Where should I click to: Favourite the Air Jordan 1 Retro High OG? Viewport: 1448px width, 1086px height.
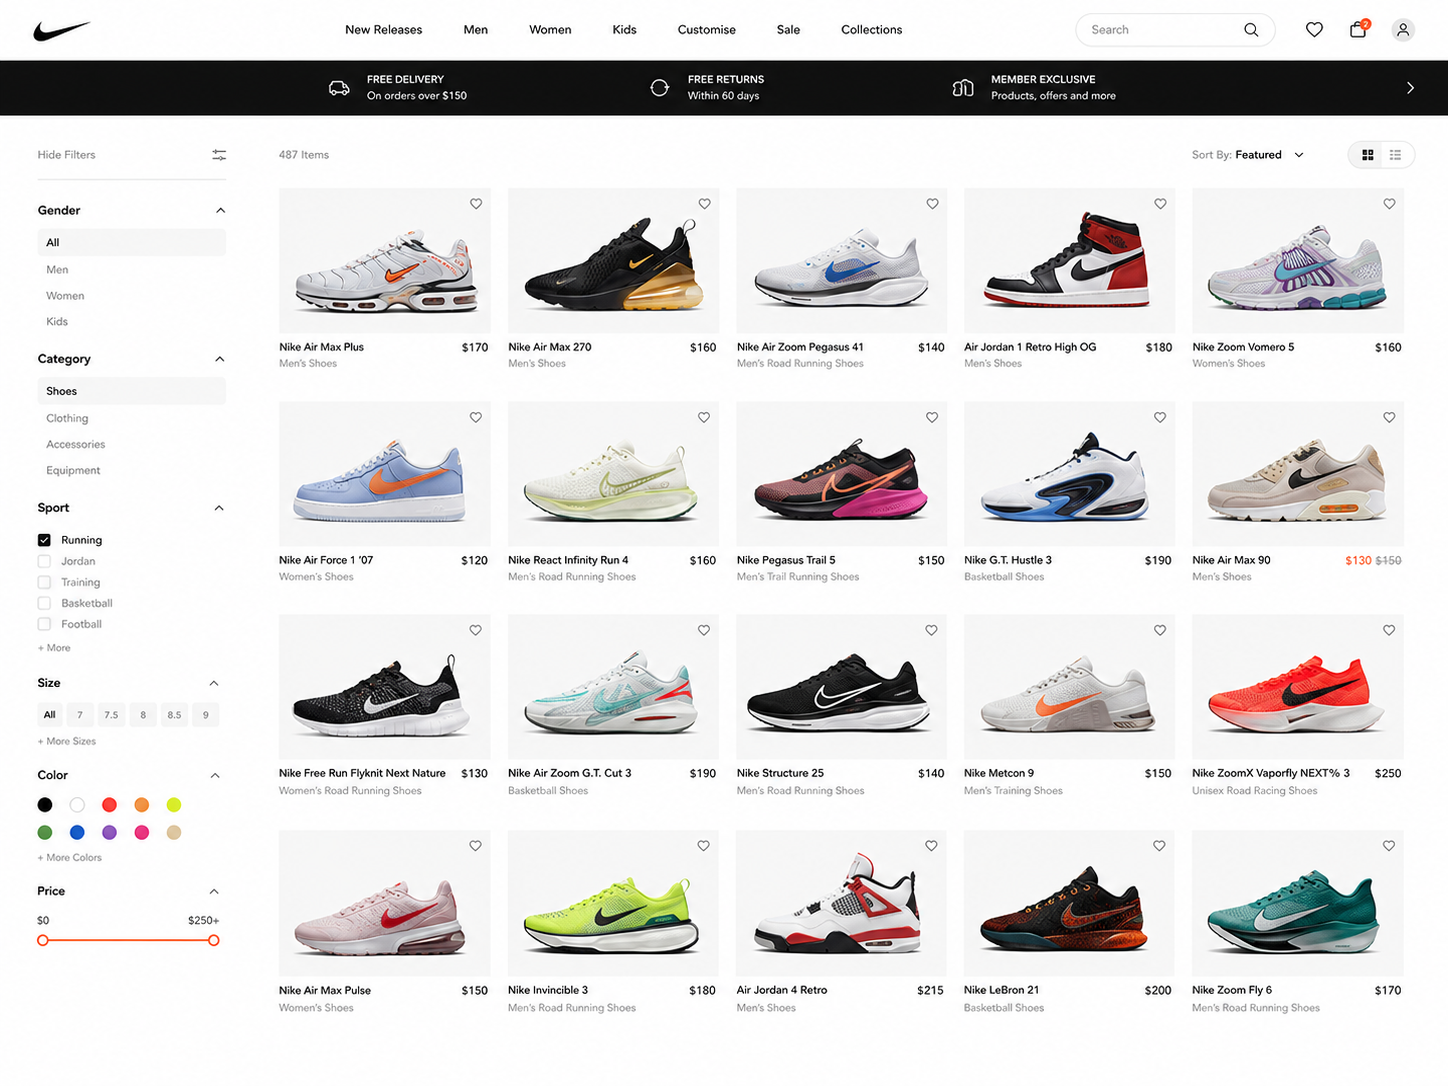[x=1160, y=204]
